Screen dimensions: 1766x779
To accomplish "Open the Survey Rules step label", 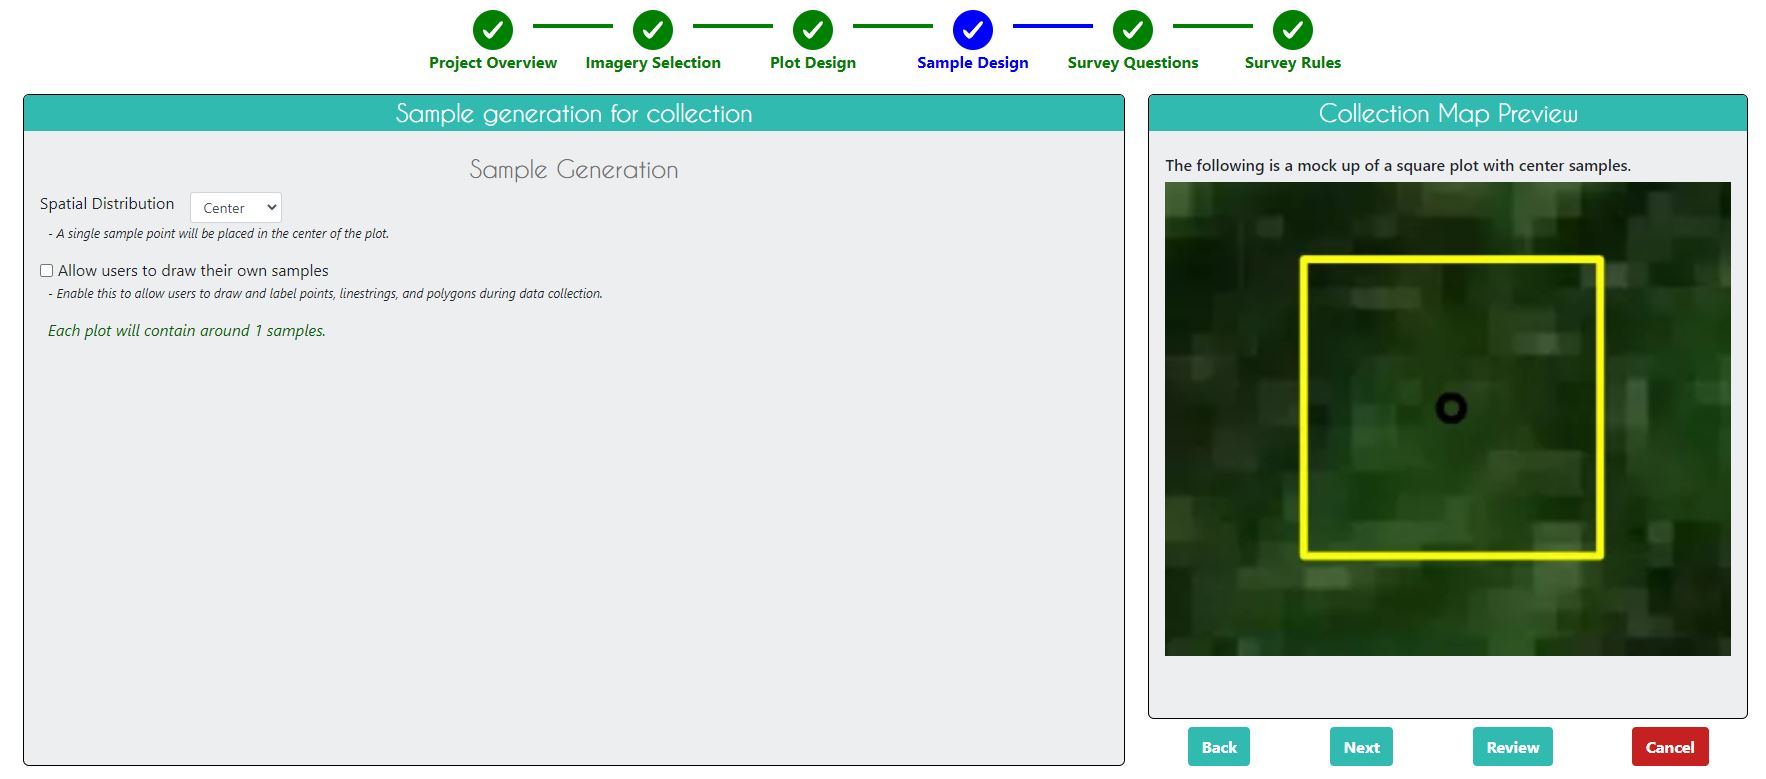I will (1292, 63).
